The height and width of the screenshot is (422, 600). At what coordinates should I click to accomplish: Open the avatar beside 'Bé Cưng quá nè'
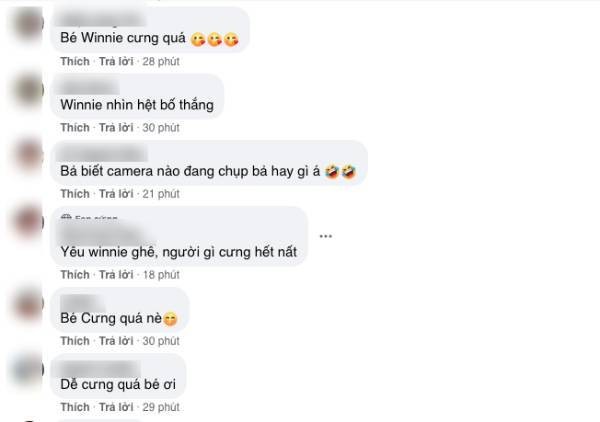(28, 303)
